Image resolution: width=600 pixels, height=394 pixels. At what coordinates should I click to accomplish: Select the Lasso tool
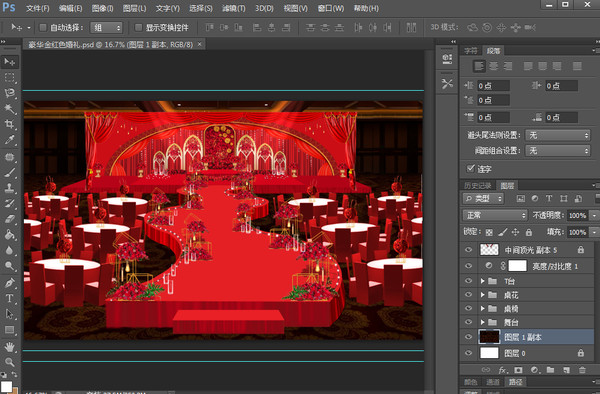pyautogui.click(x=10, y=93)
